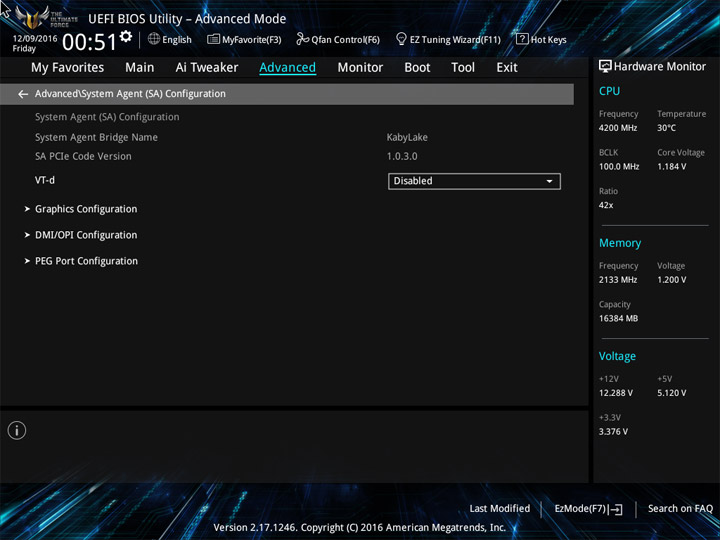This screenshot has width=720, height=540.
Task: Click BCLK value 100.0 MHz
Action: (619, 167)
